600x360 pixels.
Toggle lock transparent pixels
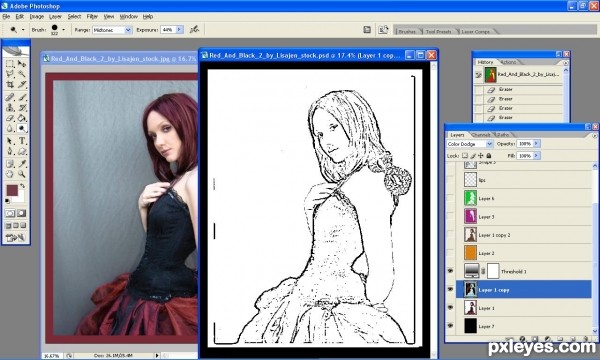pos(465,156)
